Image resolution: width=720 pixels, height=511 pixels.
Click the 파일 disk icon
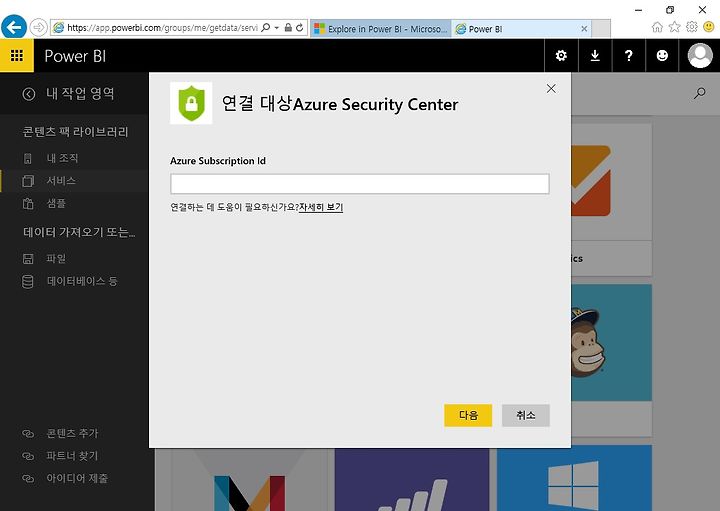point(28,258)
